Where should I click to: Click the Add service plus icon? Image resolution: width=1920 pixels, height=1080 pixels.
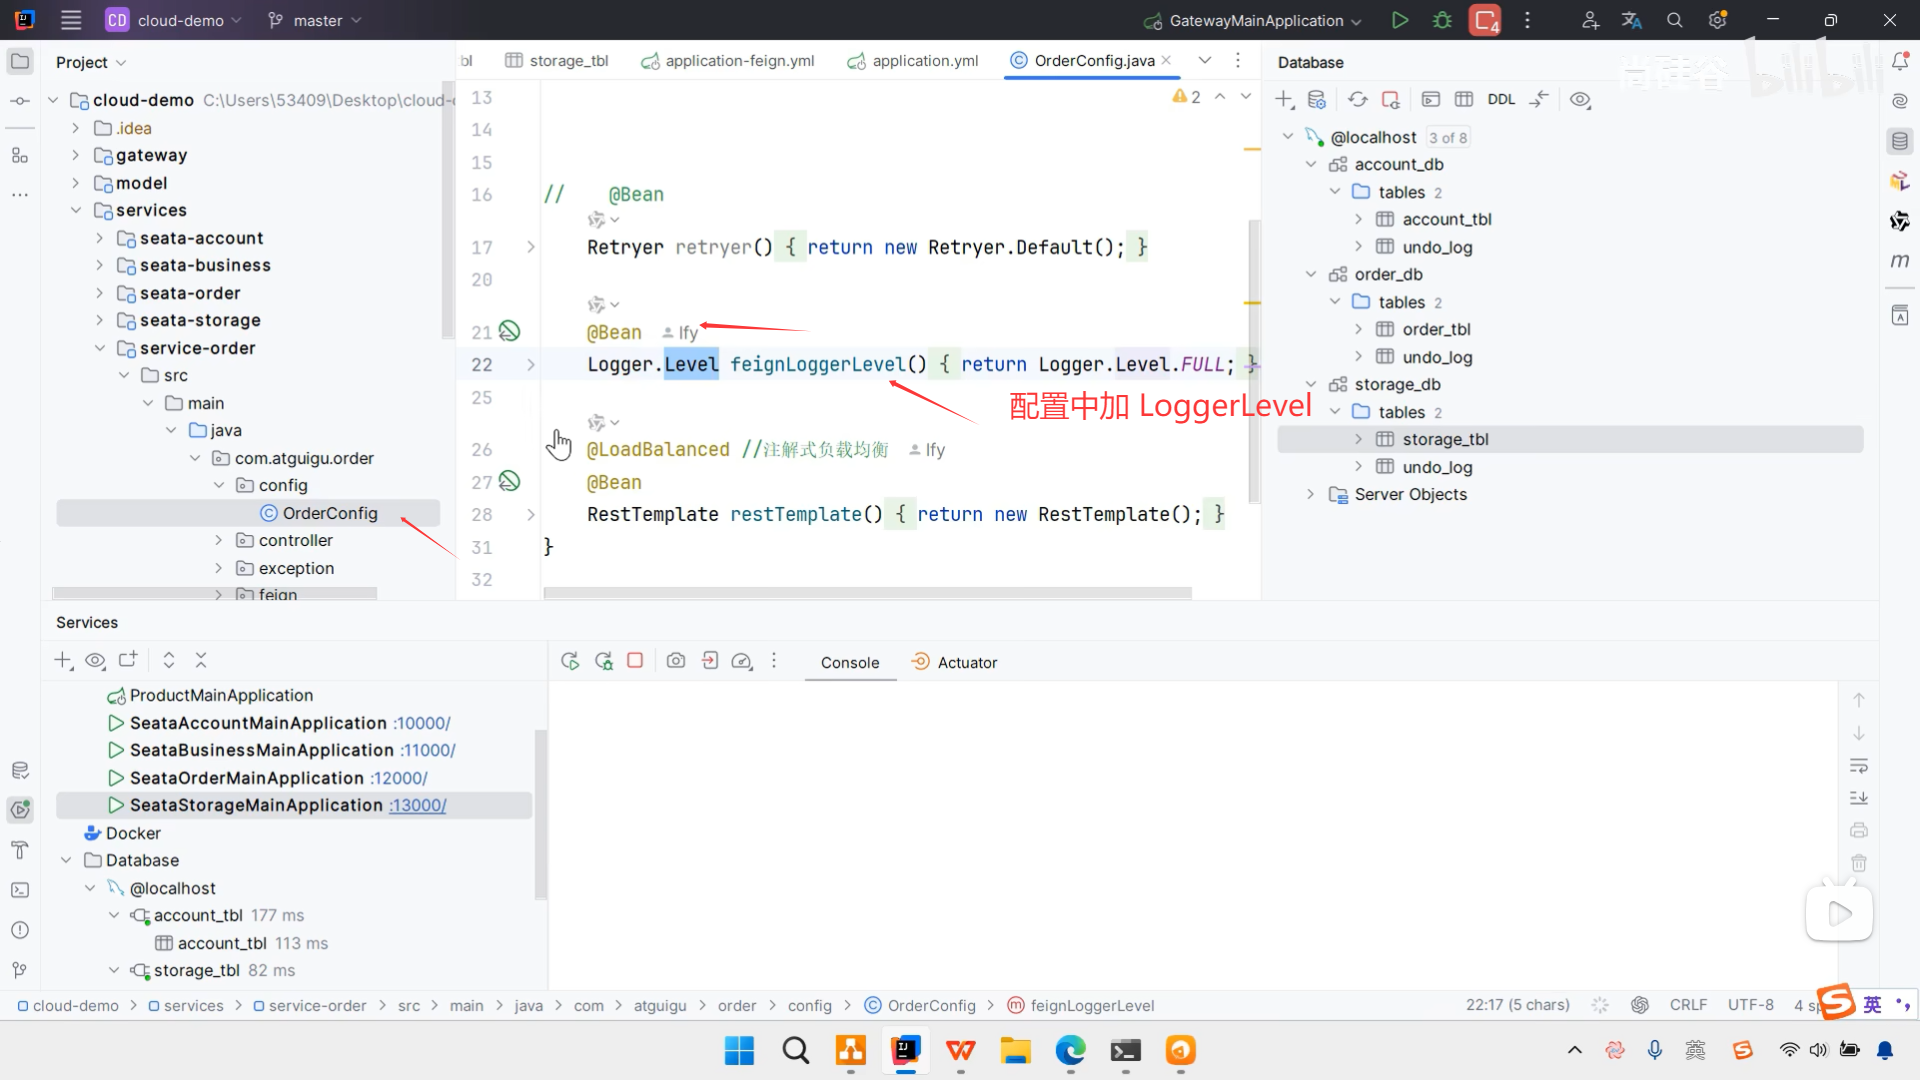[x=63, y=660]
